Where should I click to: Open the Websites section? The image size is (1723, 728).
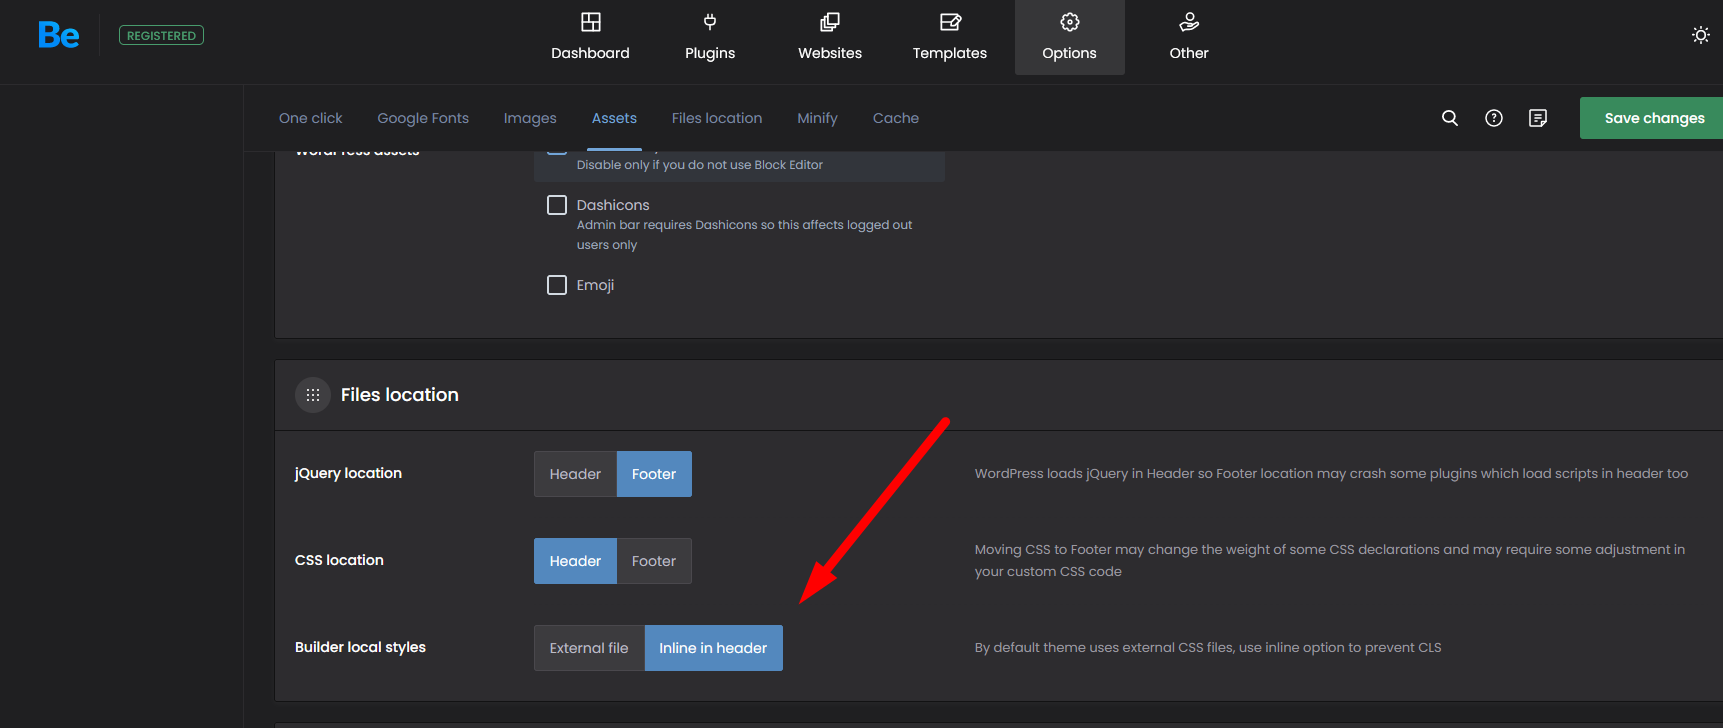pyautogui.click(x=830, y=37)
